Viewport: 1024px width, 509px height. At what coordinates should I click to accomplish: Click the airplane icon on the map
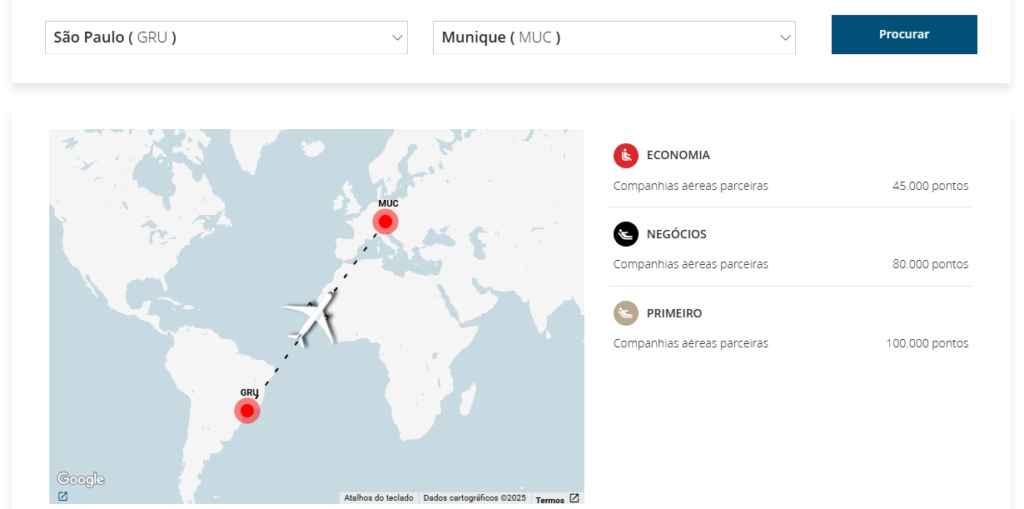click(313, 317)
